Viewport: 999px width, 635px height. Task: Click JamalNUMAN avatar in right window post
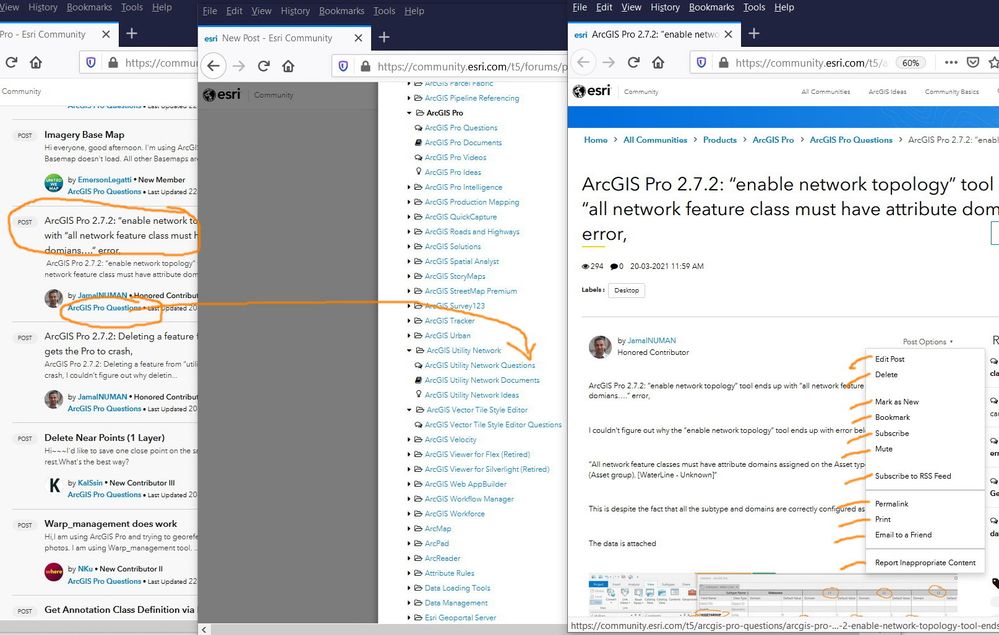click(600, 346)
